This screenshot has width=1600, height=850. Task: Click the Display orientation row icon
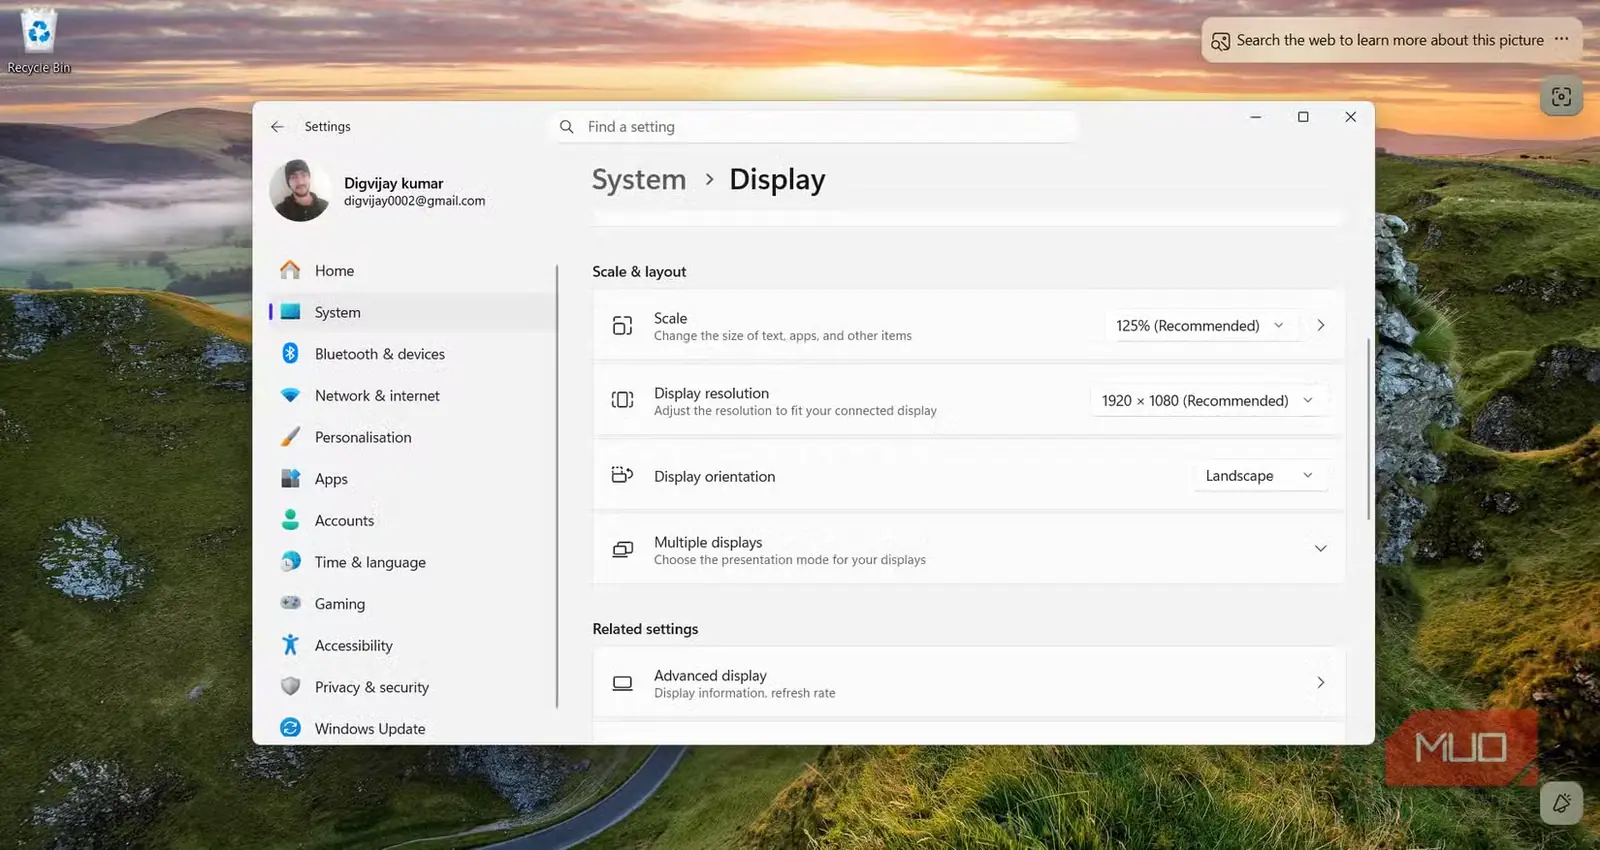pyautogui.click(x=622, y=475)
